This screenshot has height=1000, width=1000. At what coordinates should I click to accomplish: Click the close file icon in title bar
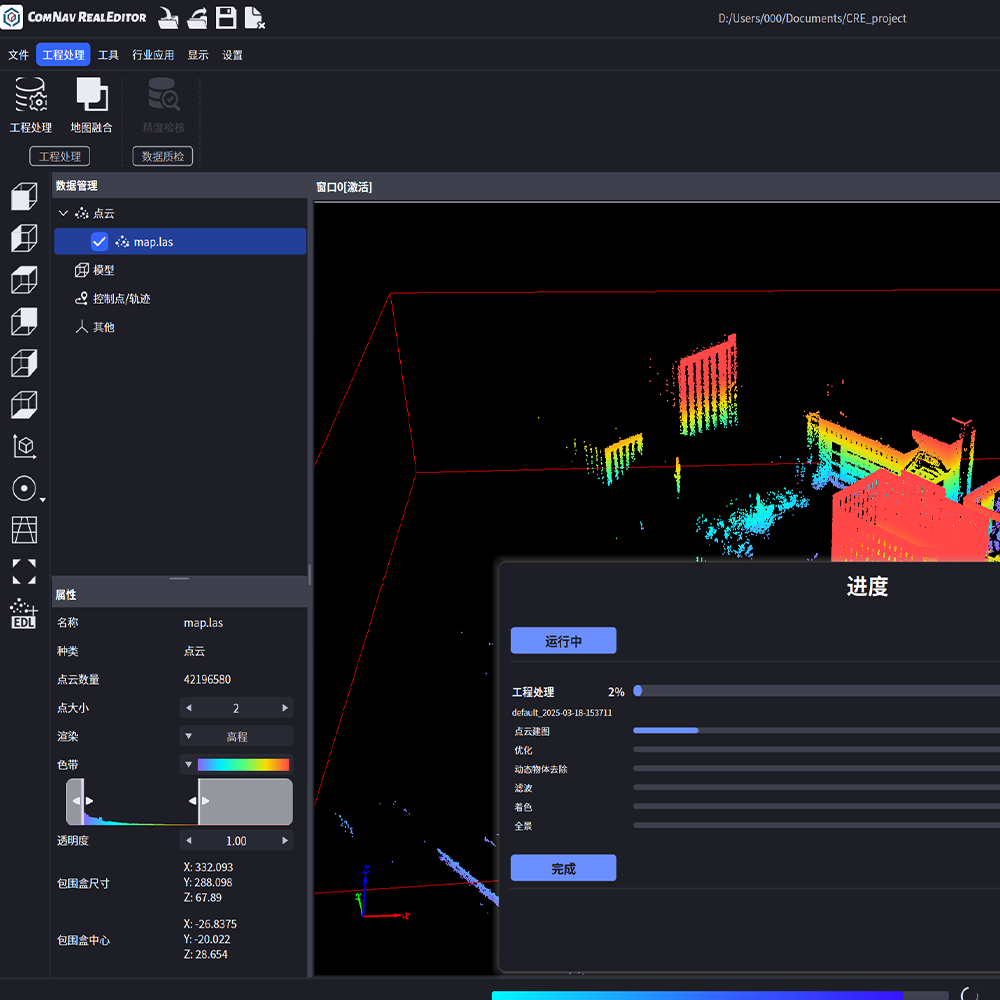(254, 17)
